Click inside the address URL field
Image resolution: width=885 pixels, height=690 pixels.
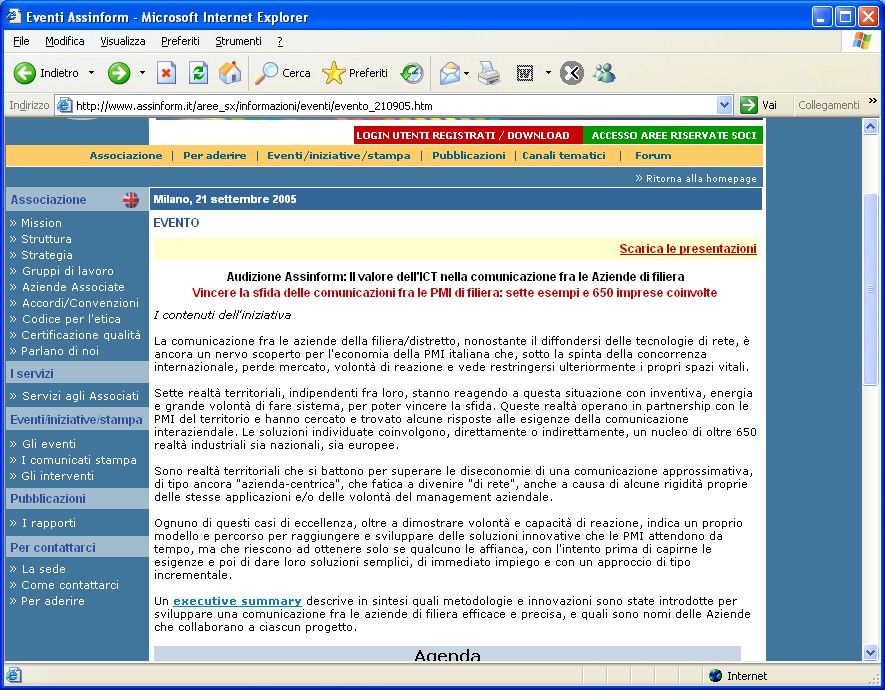[395, 106]
